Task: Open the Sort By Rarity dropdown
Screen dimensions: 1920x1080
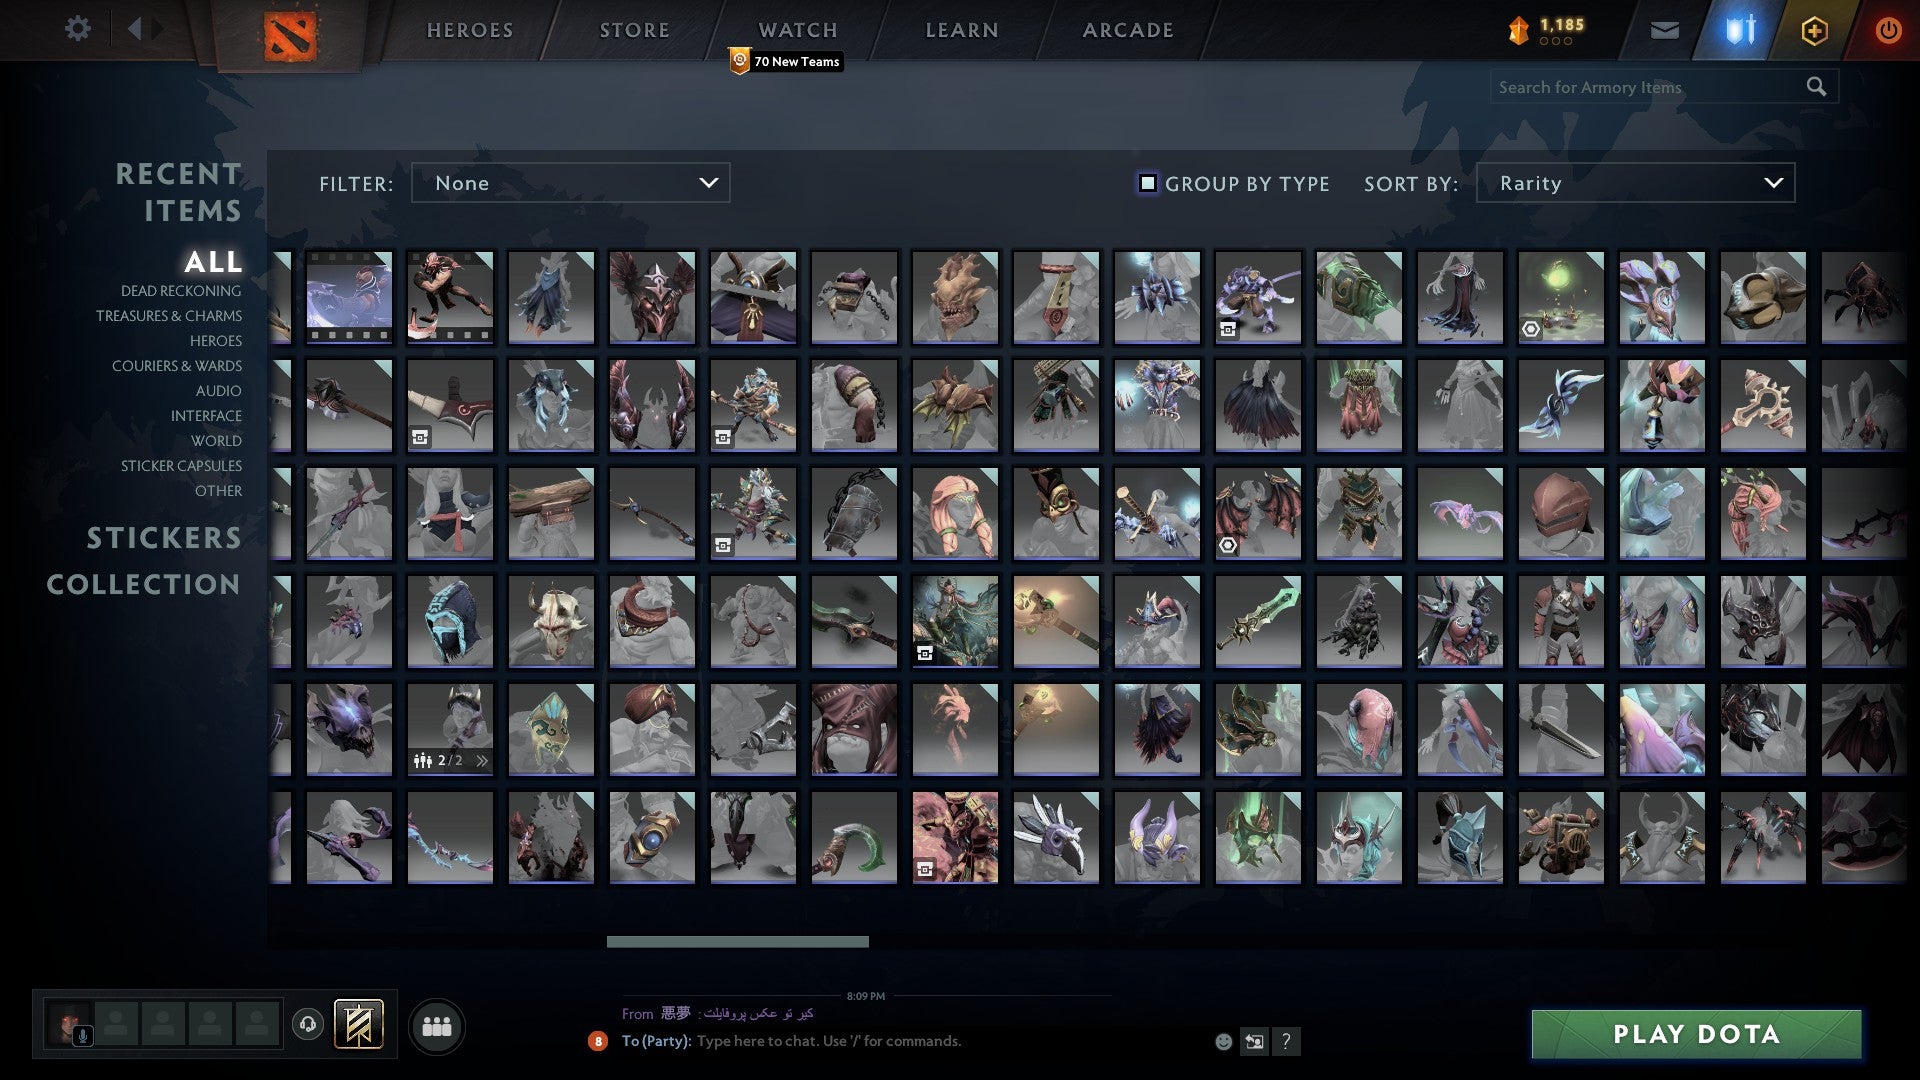Action: (x=1634, y=182)
